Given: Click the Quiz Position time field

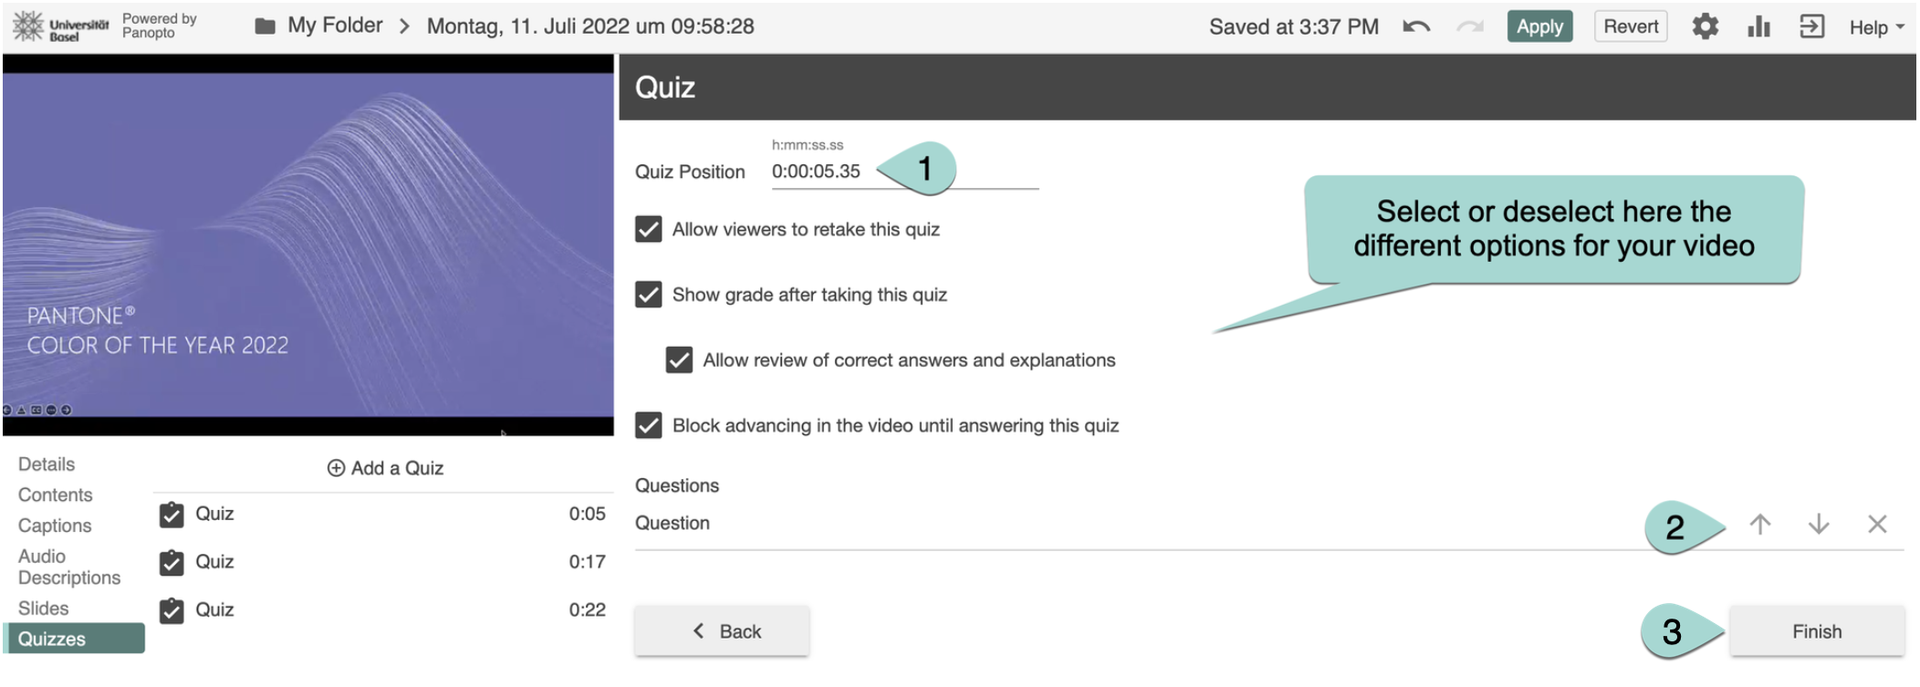Looking at the screenshot, I should click(816, 172).
